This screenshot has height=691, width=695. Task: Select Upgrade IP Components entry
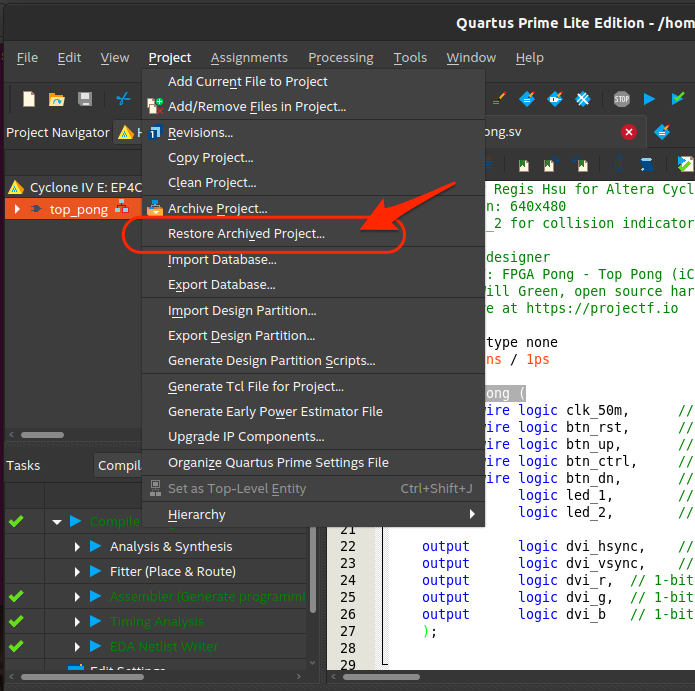tap(313, 437)
